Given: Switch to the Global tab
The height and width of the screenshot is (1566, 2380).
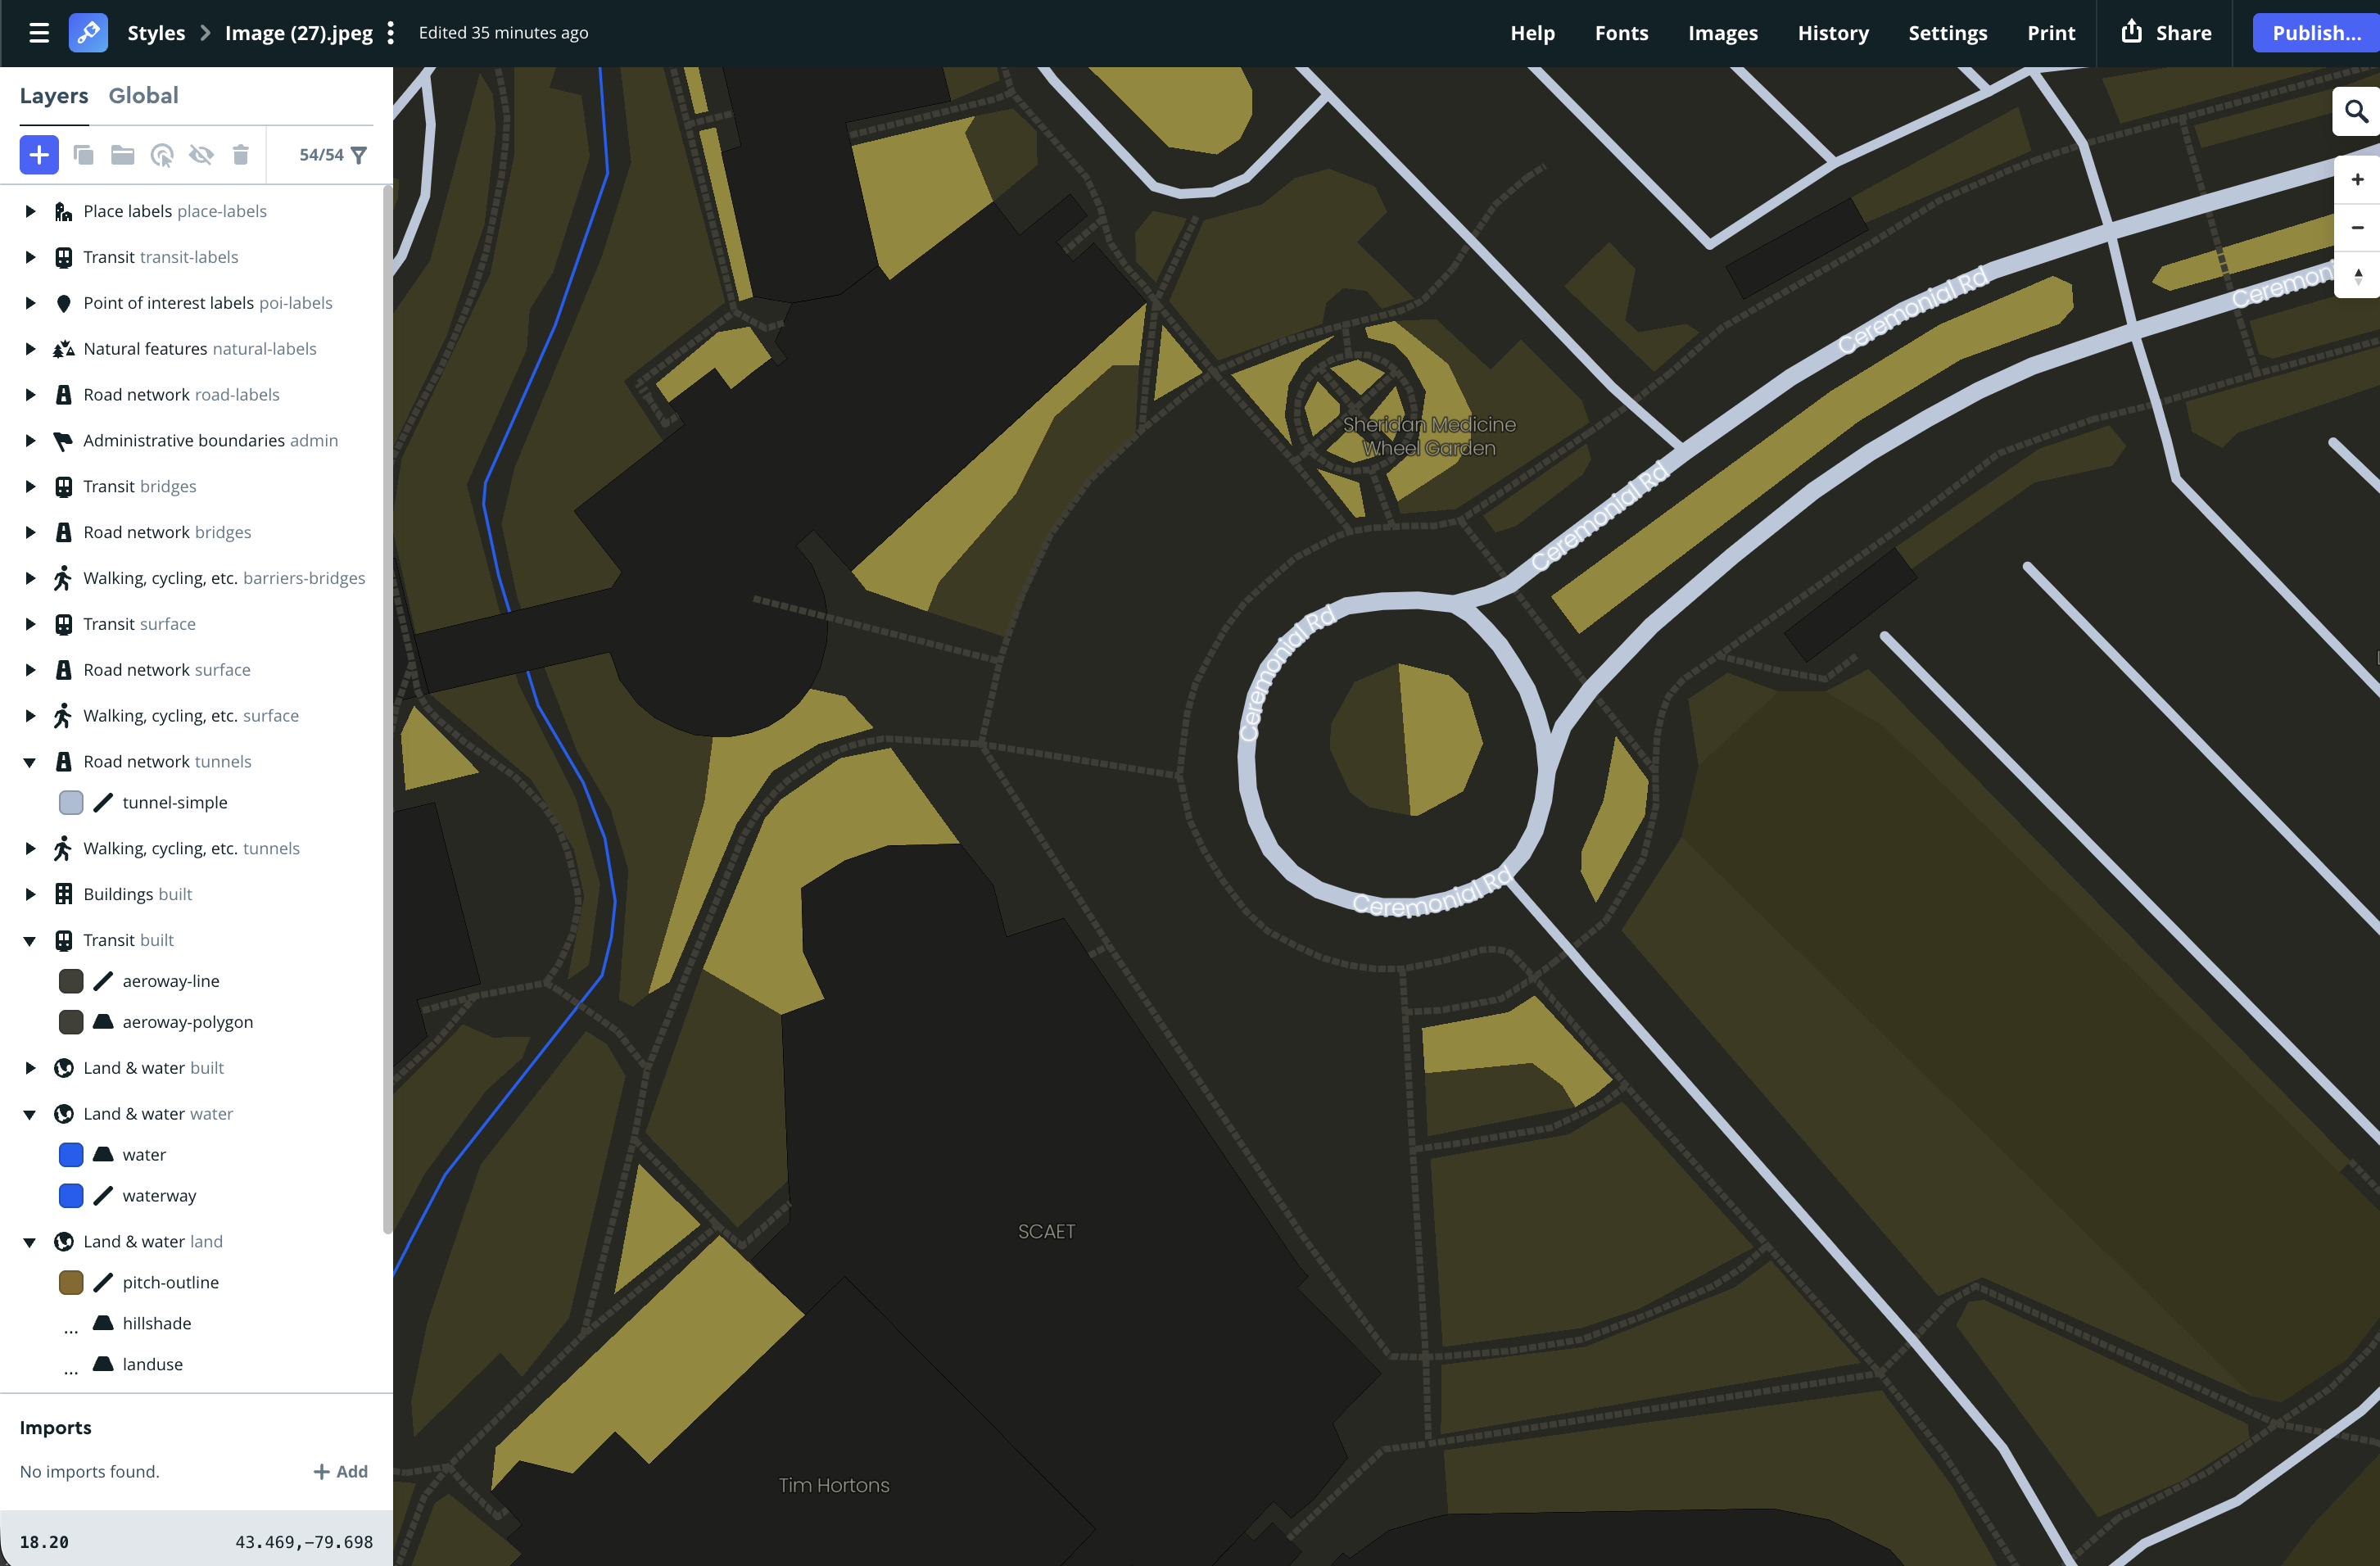Looking at the screenshot, I should click(x=143, y=95).
